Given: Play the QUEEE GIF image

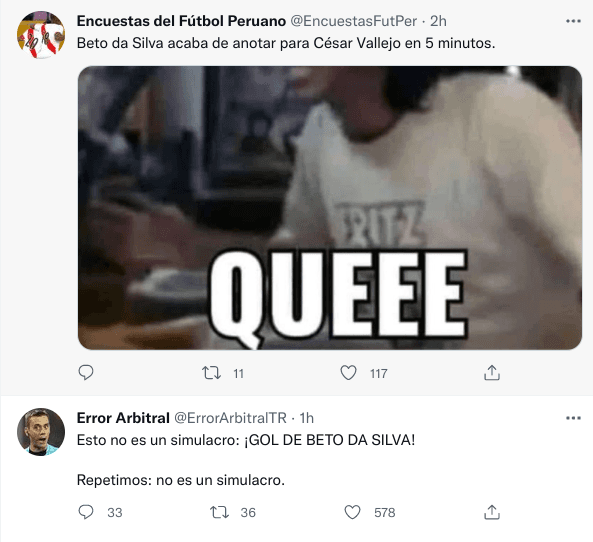Looking at the screenshot, I should click(x=330, y=208).
